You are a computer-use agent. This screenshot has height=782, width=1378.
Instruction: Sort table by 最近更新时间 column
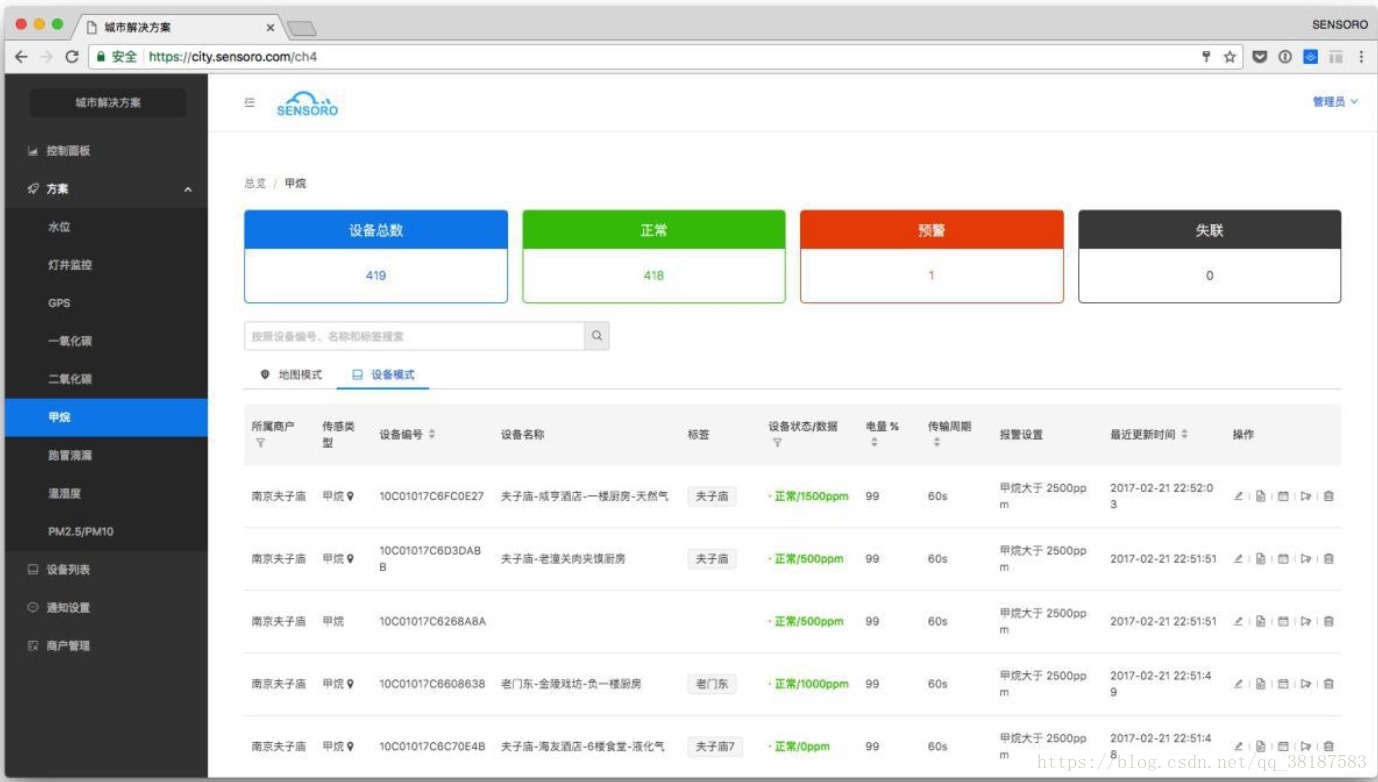[1184, 434]
